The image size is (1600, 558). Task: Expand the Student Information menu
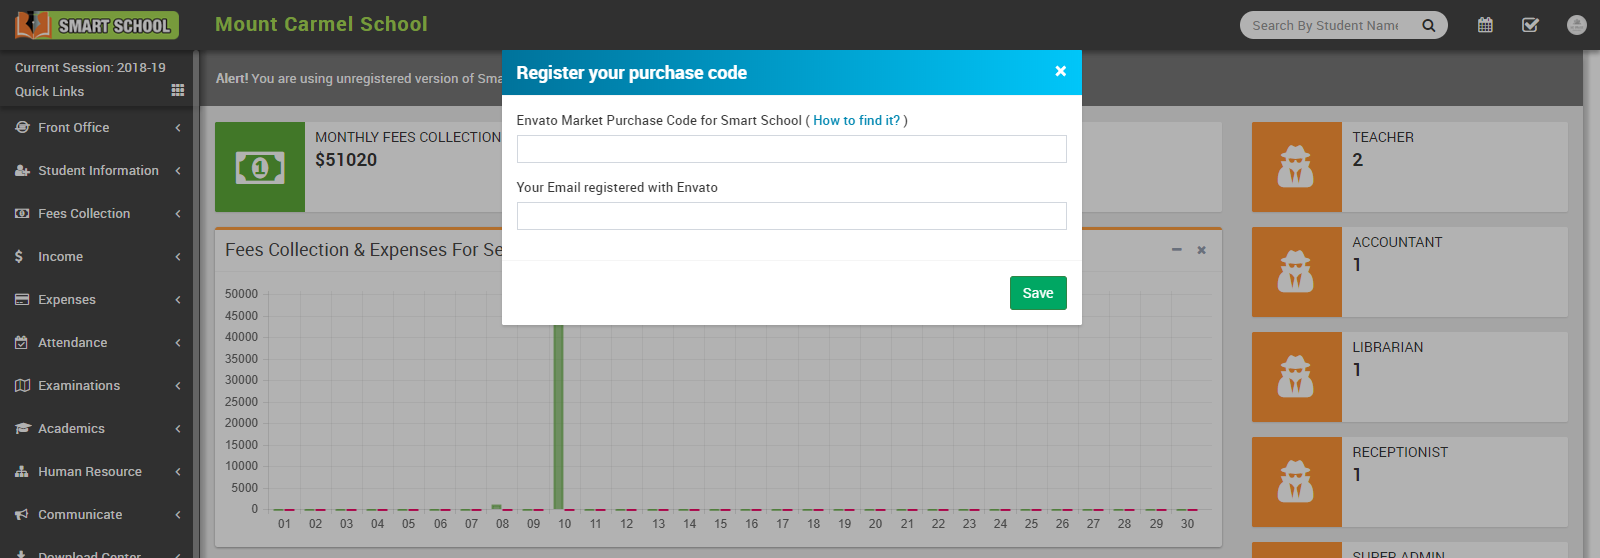point(97,171)
